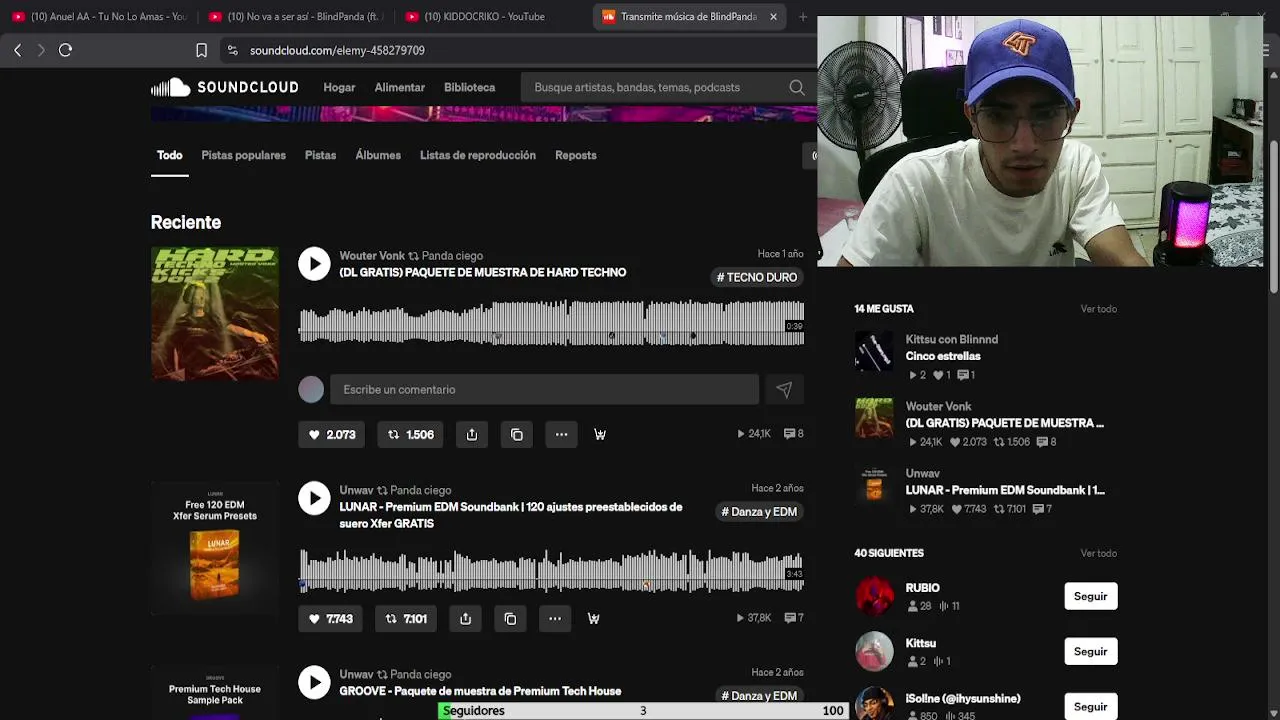
Task: Open GROOVE Premium Tech House title link
Action: coord(480,691)
